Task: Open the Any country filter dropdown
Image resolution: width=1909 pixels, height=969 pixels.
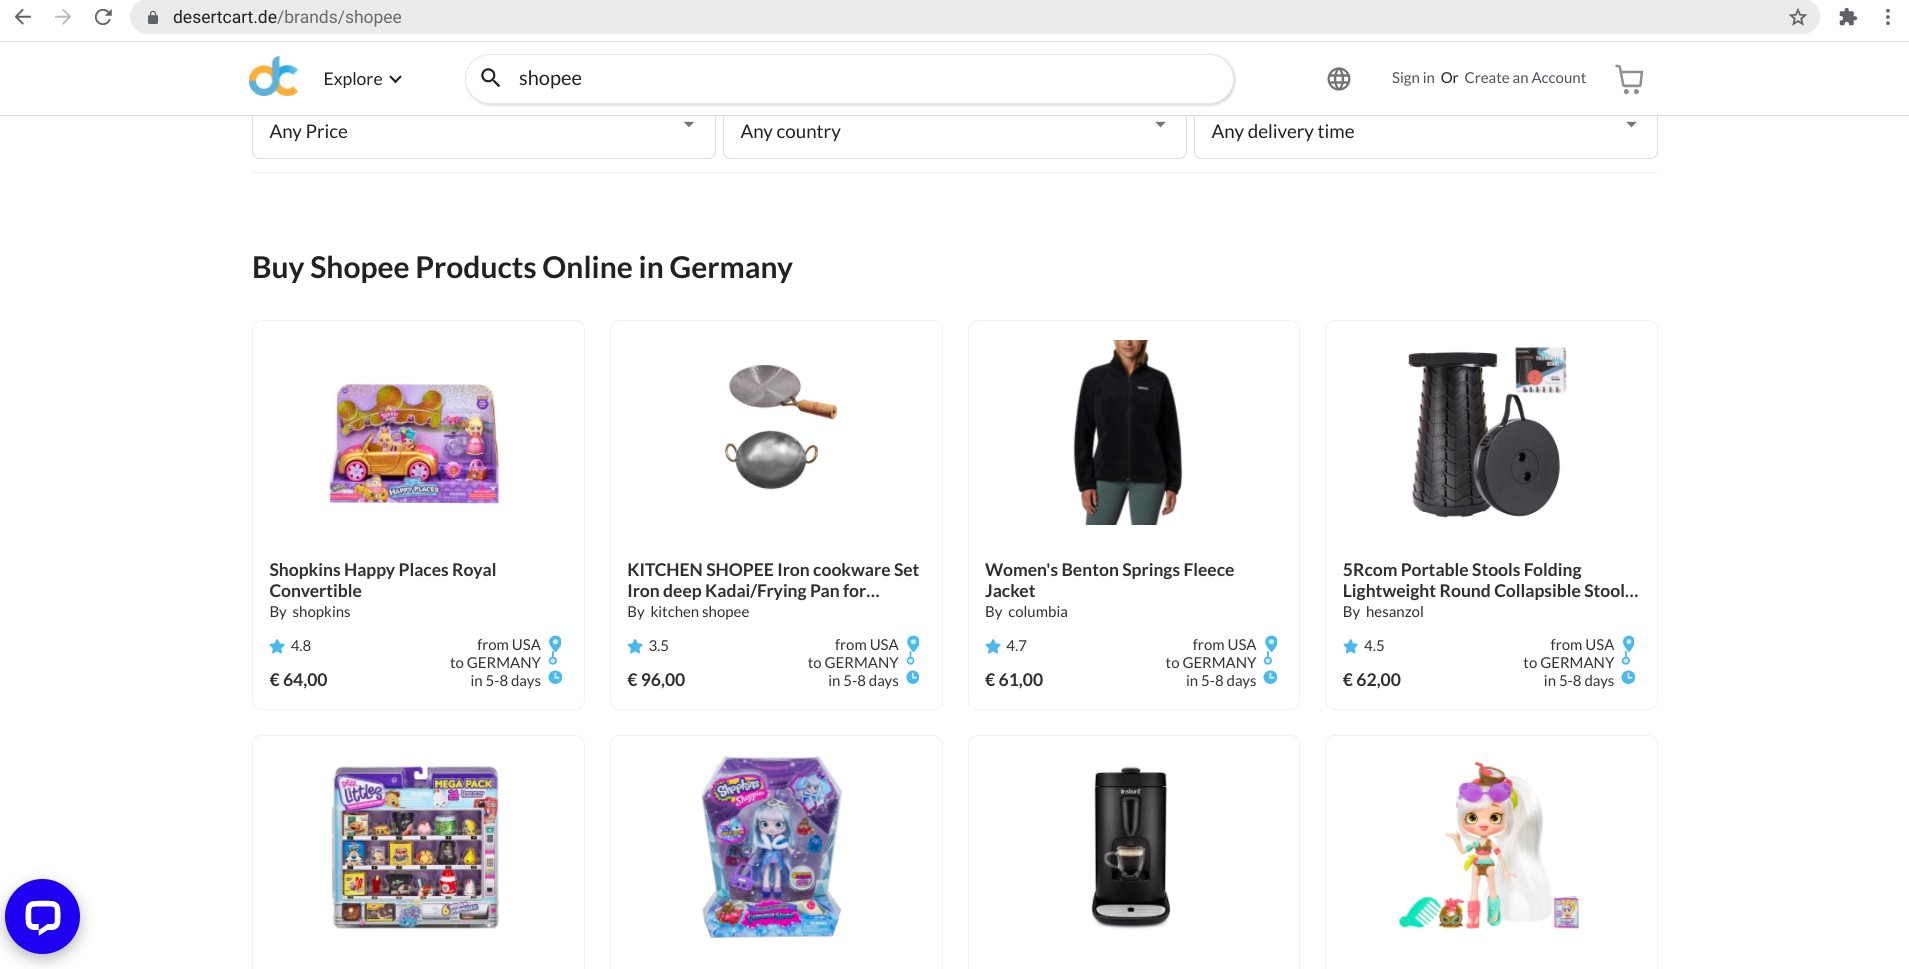Action: point(955,132)
